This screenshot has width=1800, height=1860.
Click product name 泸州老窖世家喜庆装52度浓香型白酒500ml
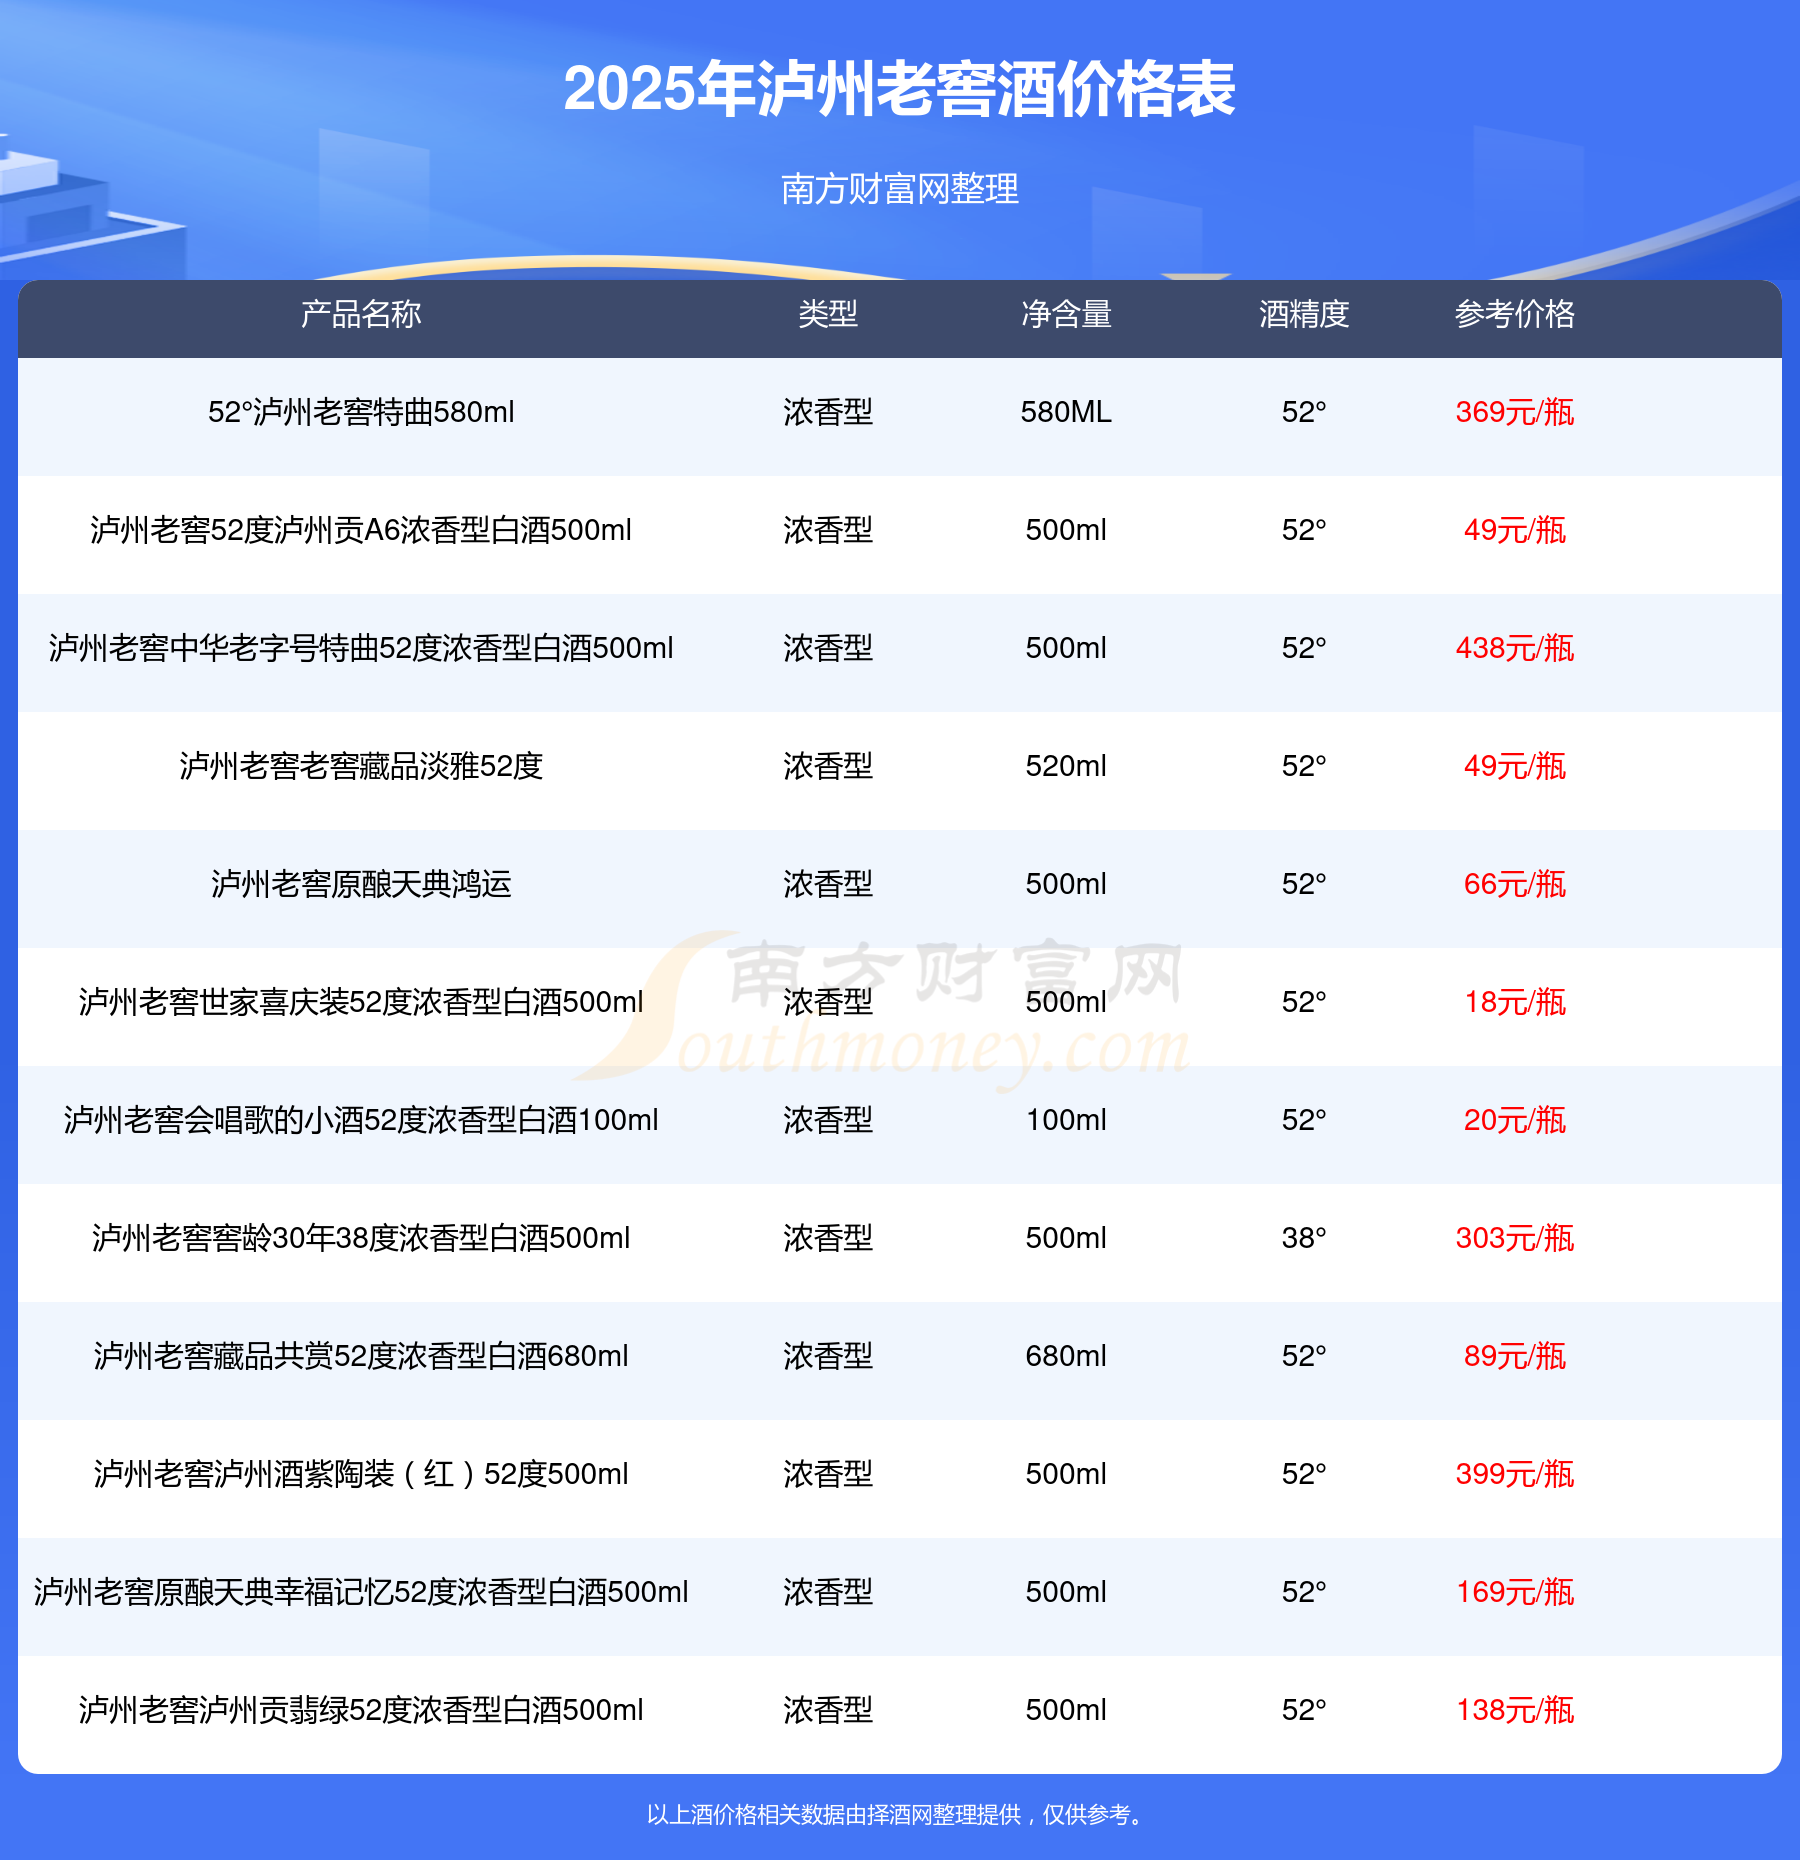[x=361, y=1002]
